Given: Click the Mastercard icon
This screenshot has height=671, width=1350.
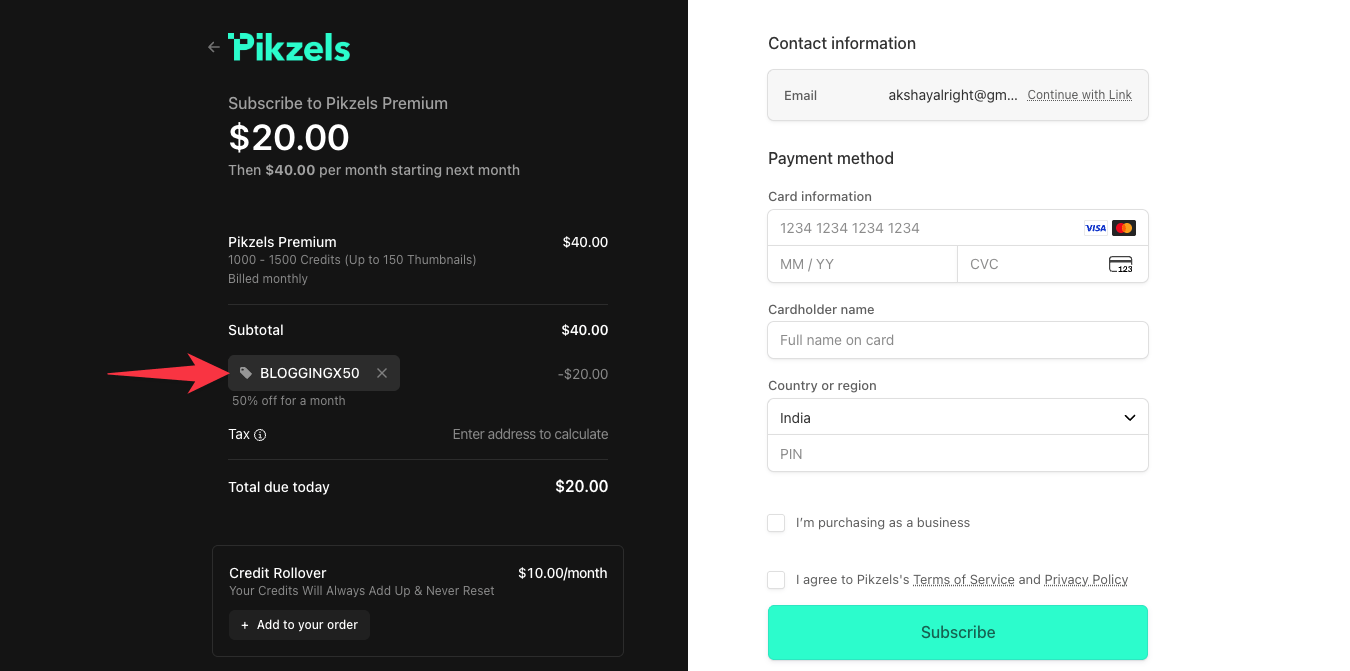Looking at the screenshot, I should pos(1124,227).
